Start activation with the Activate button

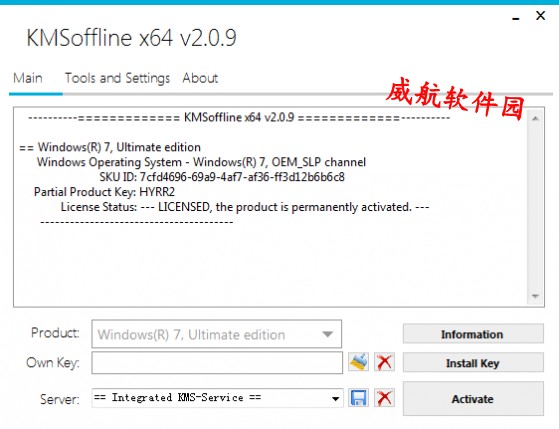[x=473, y=398]
